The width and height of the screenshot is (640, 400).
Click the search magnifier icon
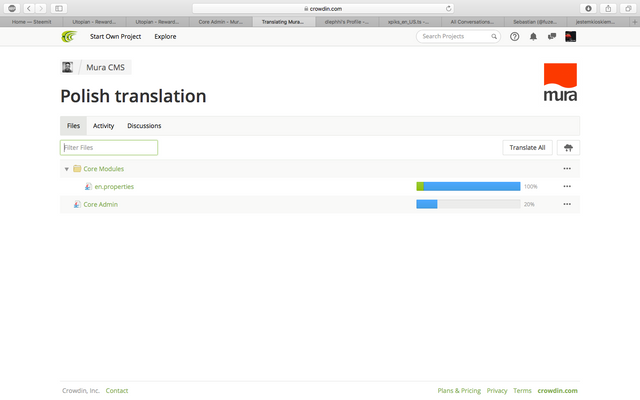tap(494, 37)
